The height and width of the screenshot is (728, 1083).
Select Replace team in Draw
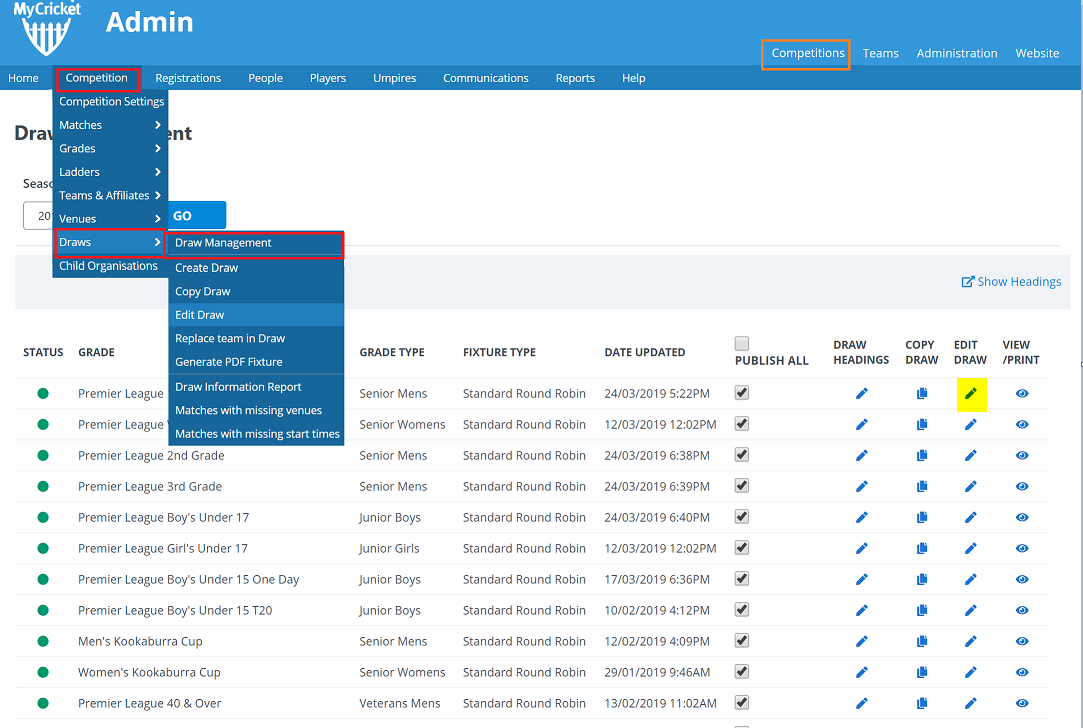click(x=256, y=338)
